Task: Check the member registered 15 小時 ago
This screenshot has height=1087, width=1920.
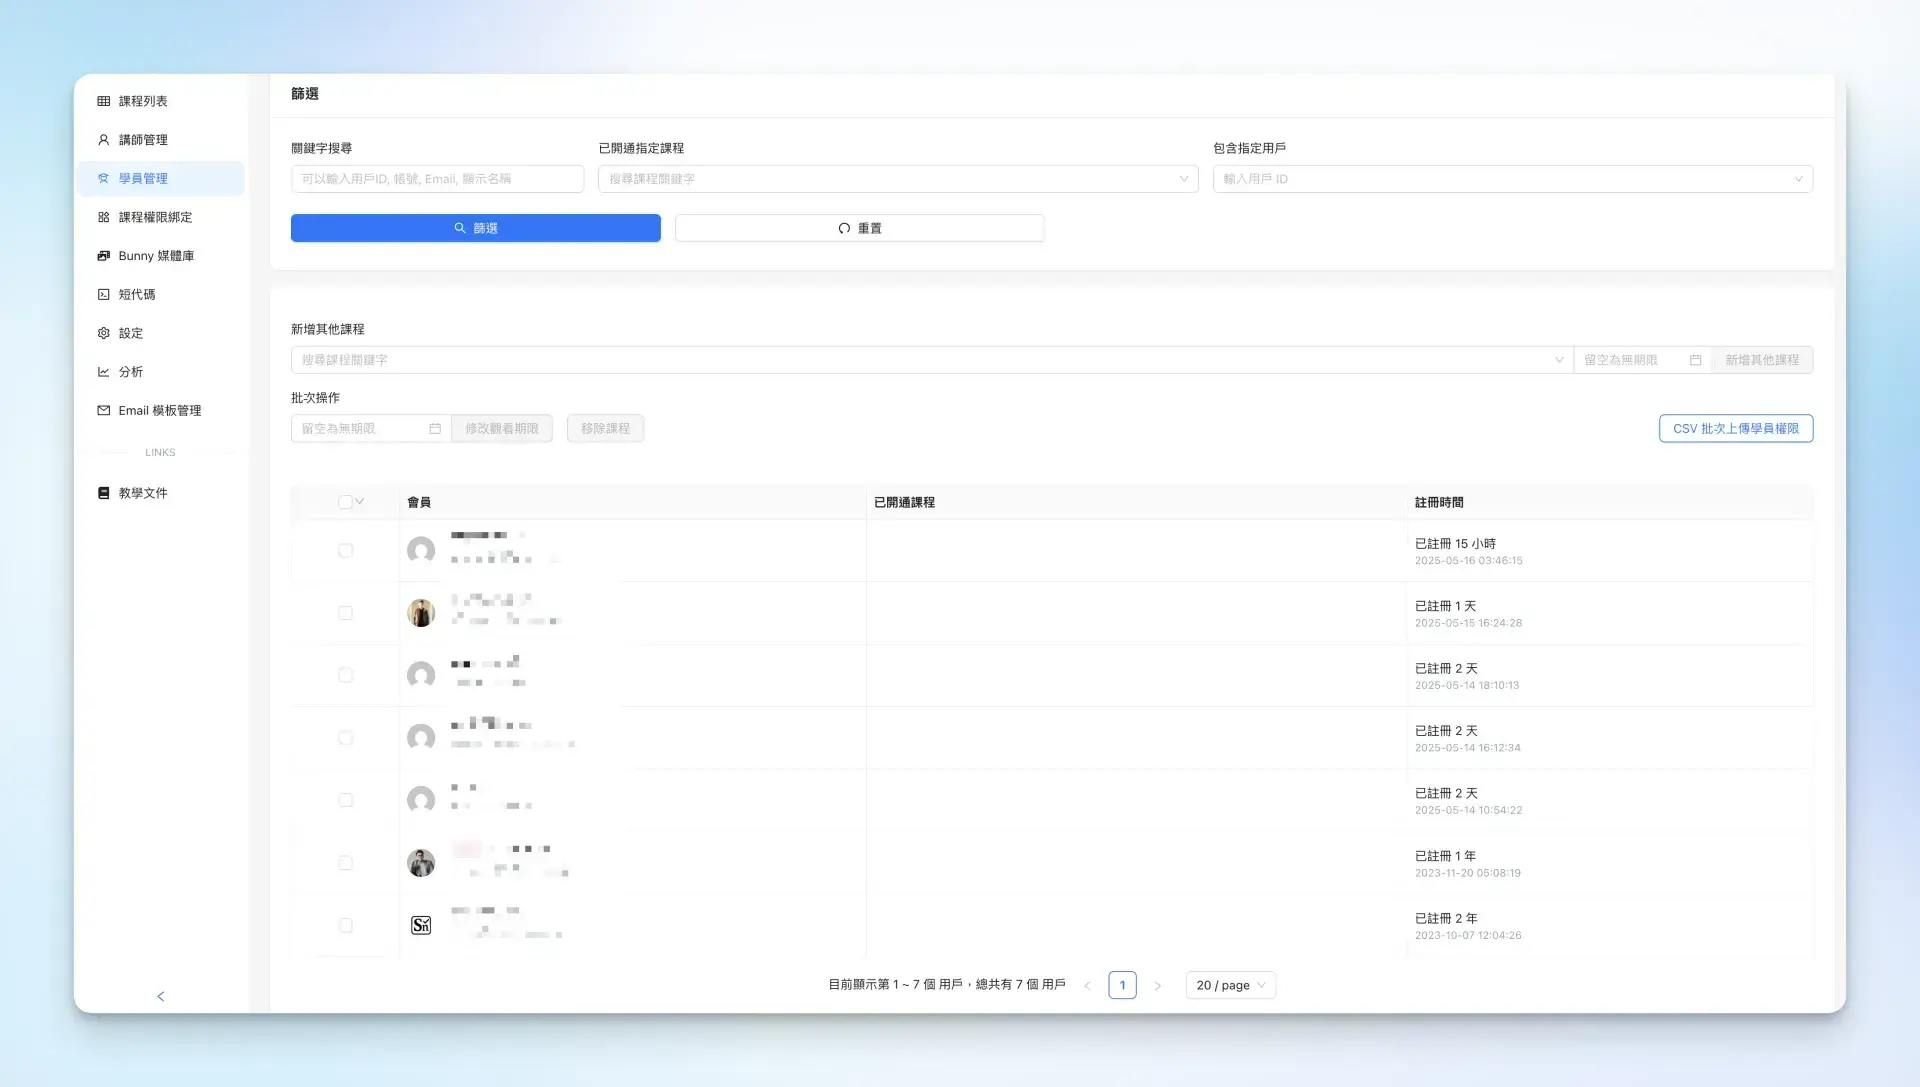Action: (x=345, y=551)
